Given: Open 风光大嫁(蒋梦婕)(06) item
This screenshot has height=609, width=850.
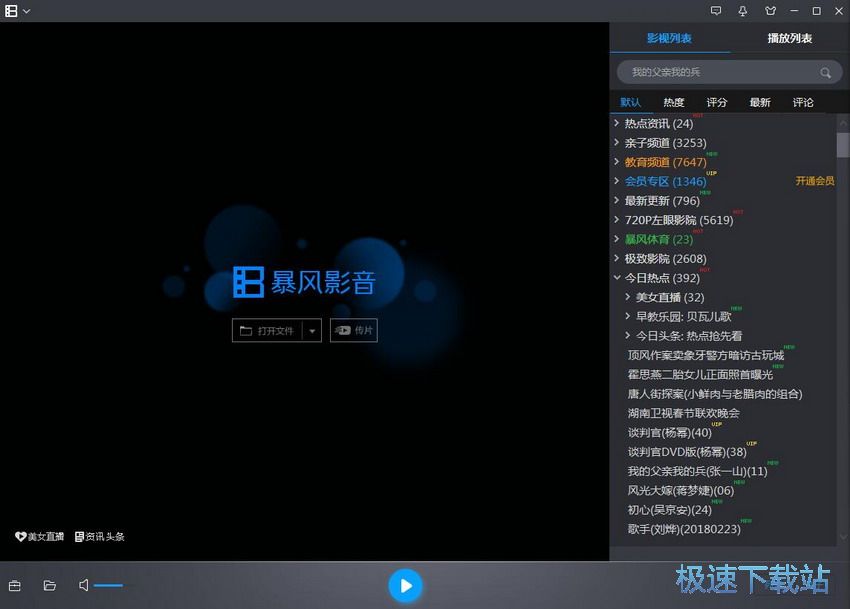Looking at the screenshot, I should tap(681, 491).
